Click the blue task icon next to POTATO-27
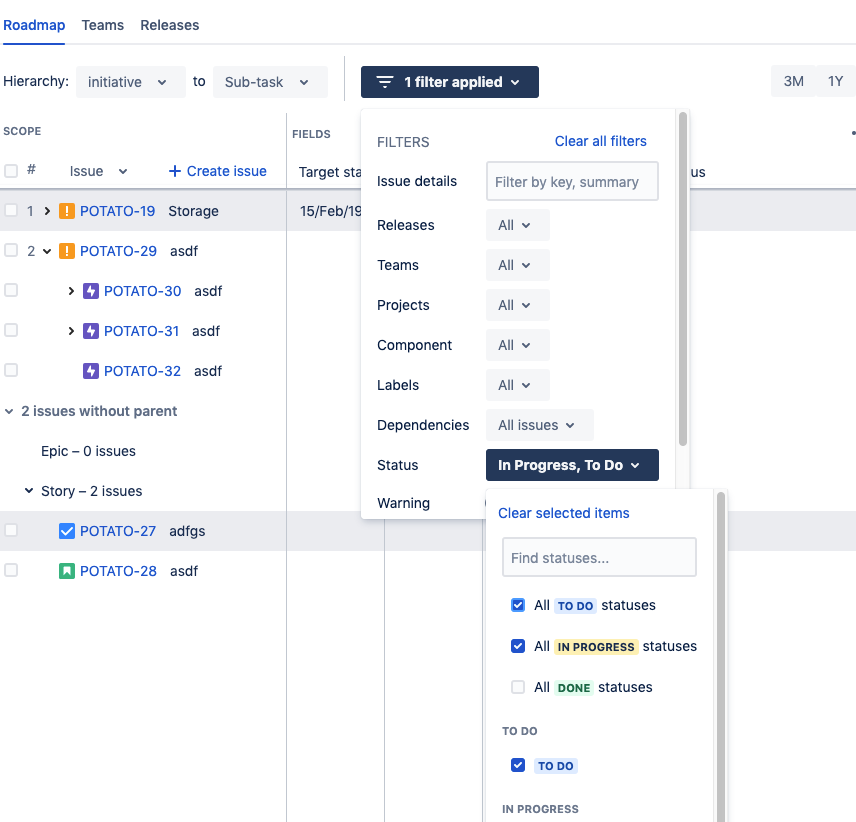The width and height of the screenshot is (856, 822). pos(66,531)
